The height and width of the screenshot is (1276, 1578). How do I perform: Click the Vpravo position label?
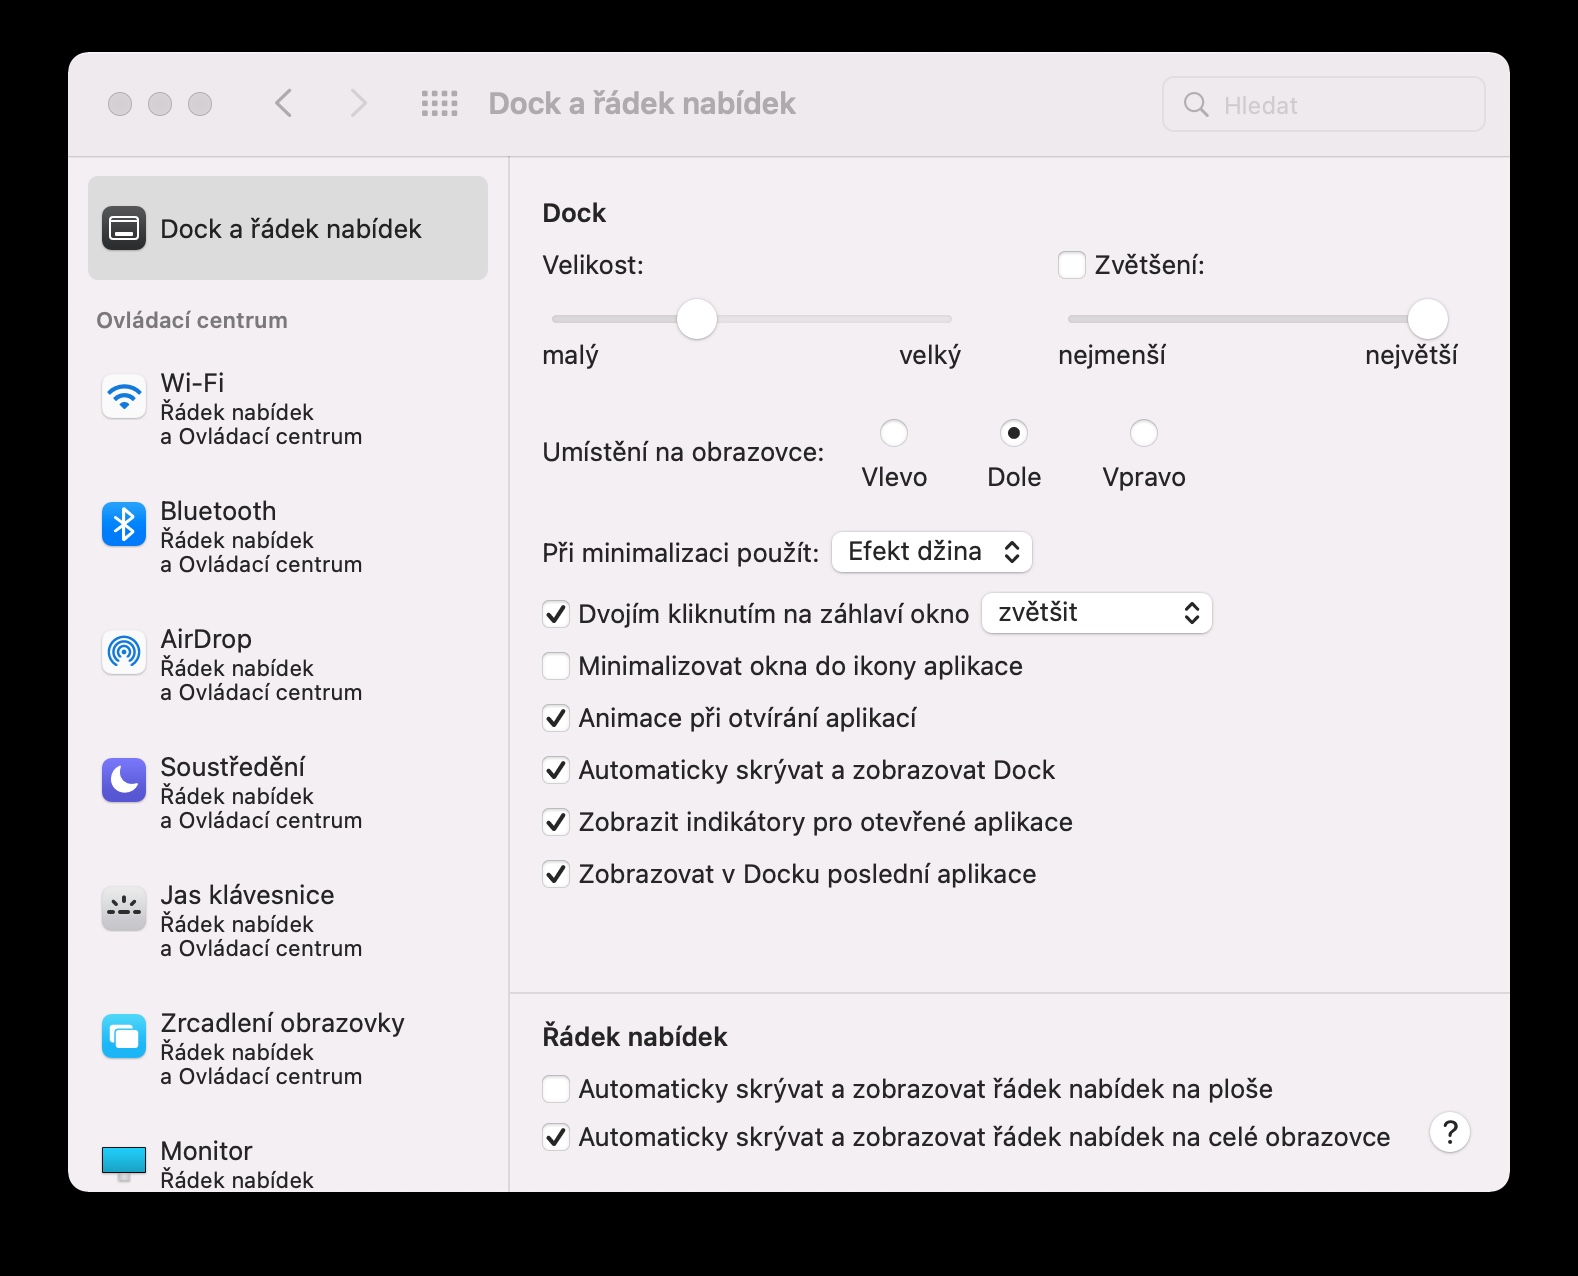click(1144, 477)
